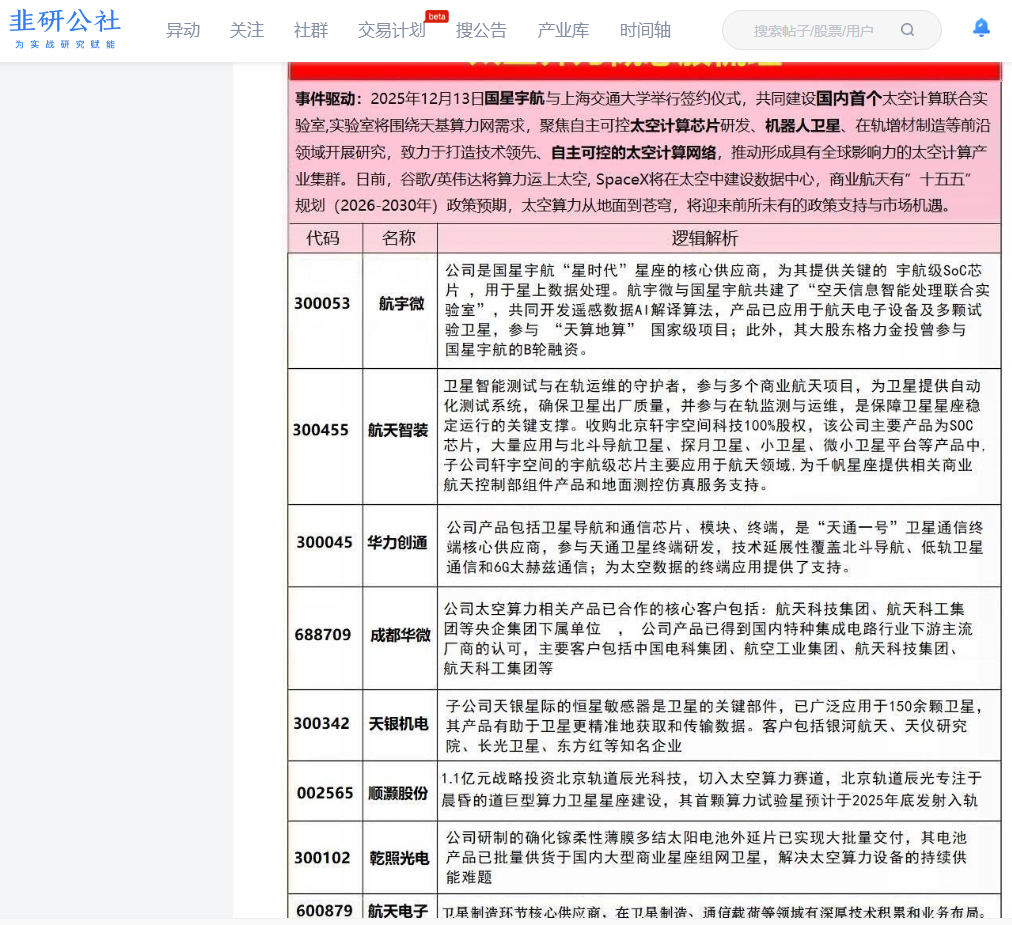The height and width of the screenshot is (925, 1012).
Task: Click stock code 002565
Action: click(325, 793)
